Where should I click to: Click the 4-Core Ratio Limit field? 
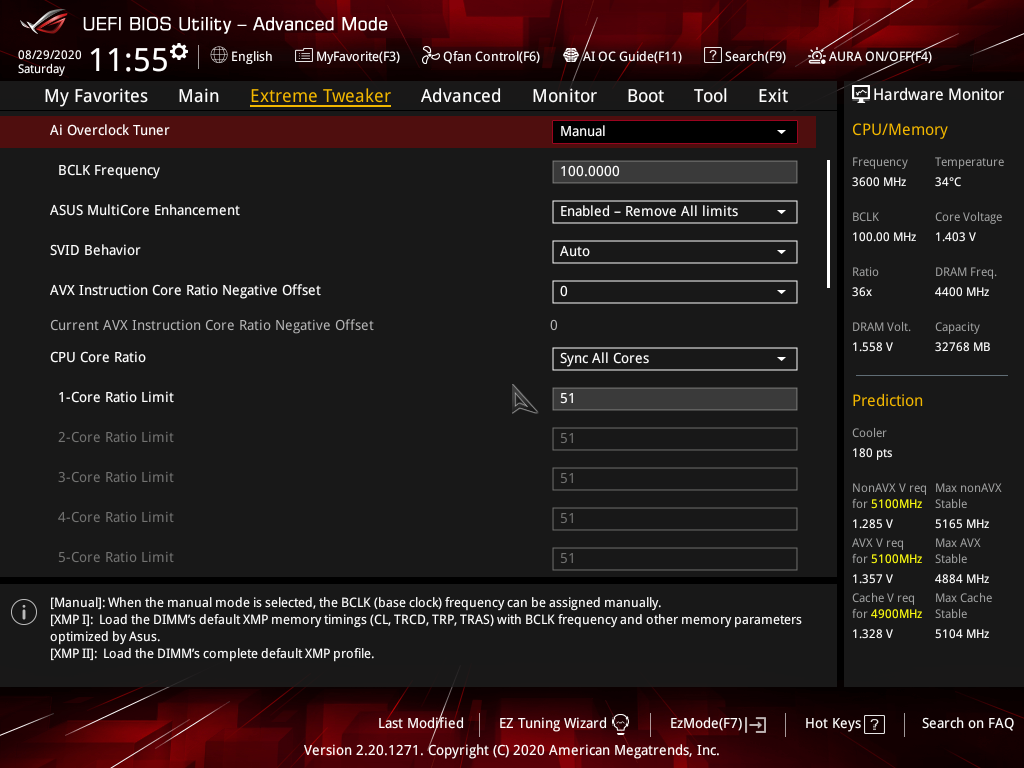click(675, 519)
